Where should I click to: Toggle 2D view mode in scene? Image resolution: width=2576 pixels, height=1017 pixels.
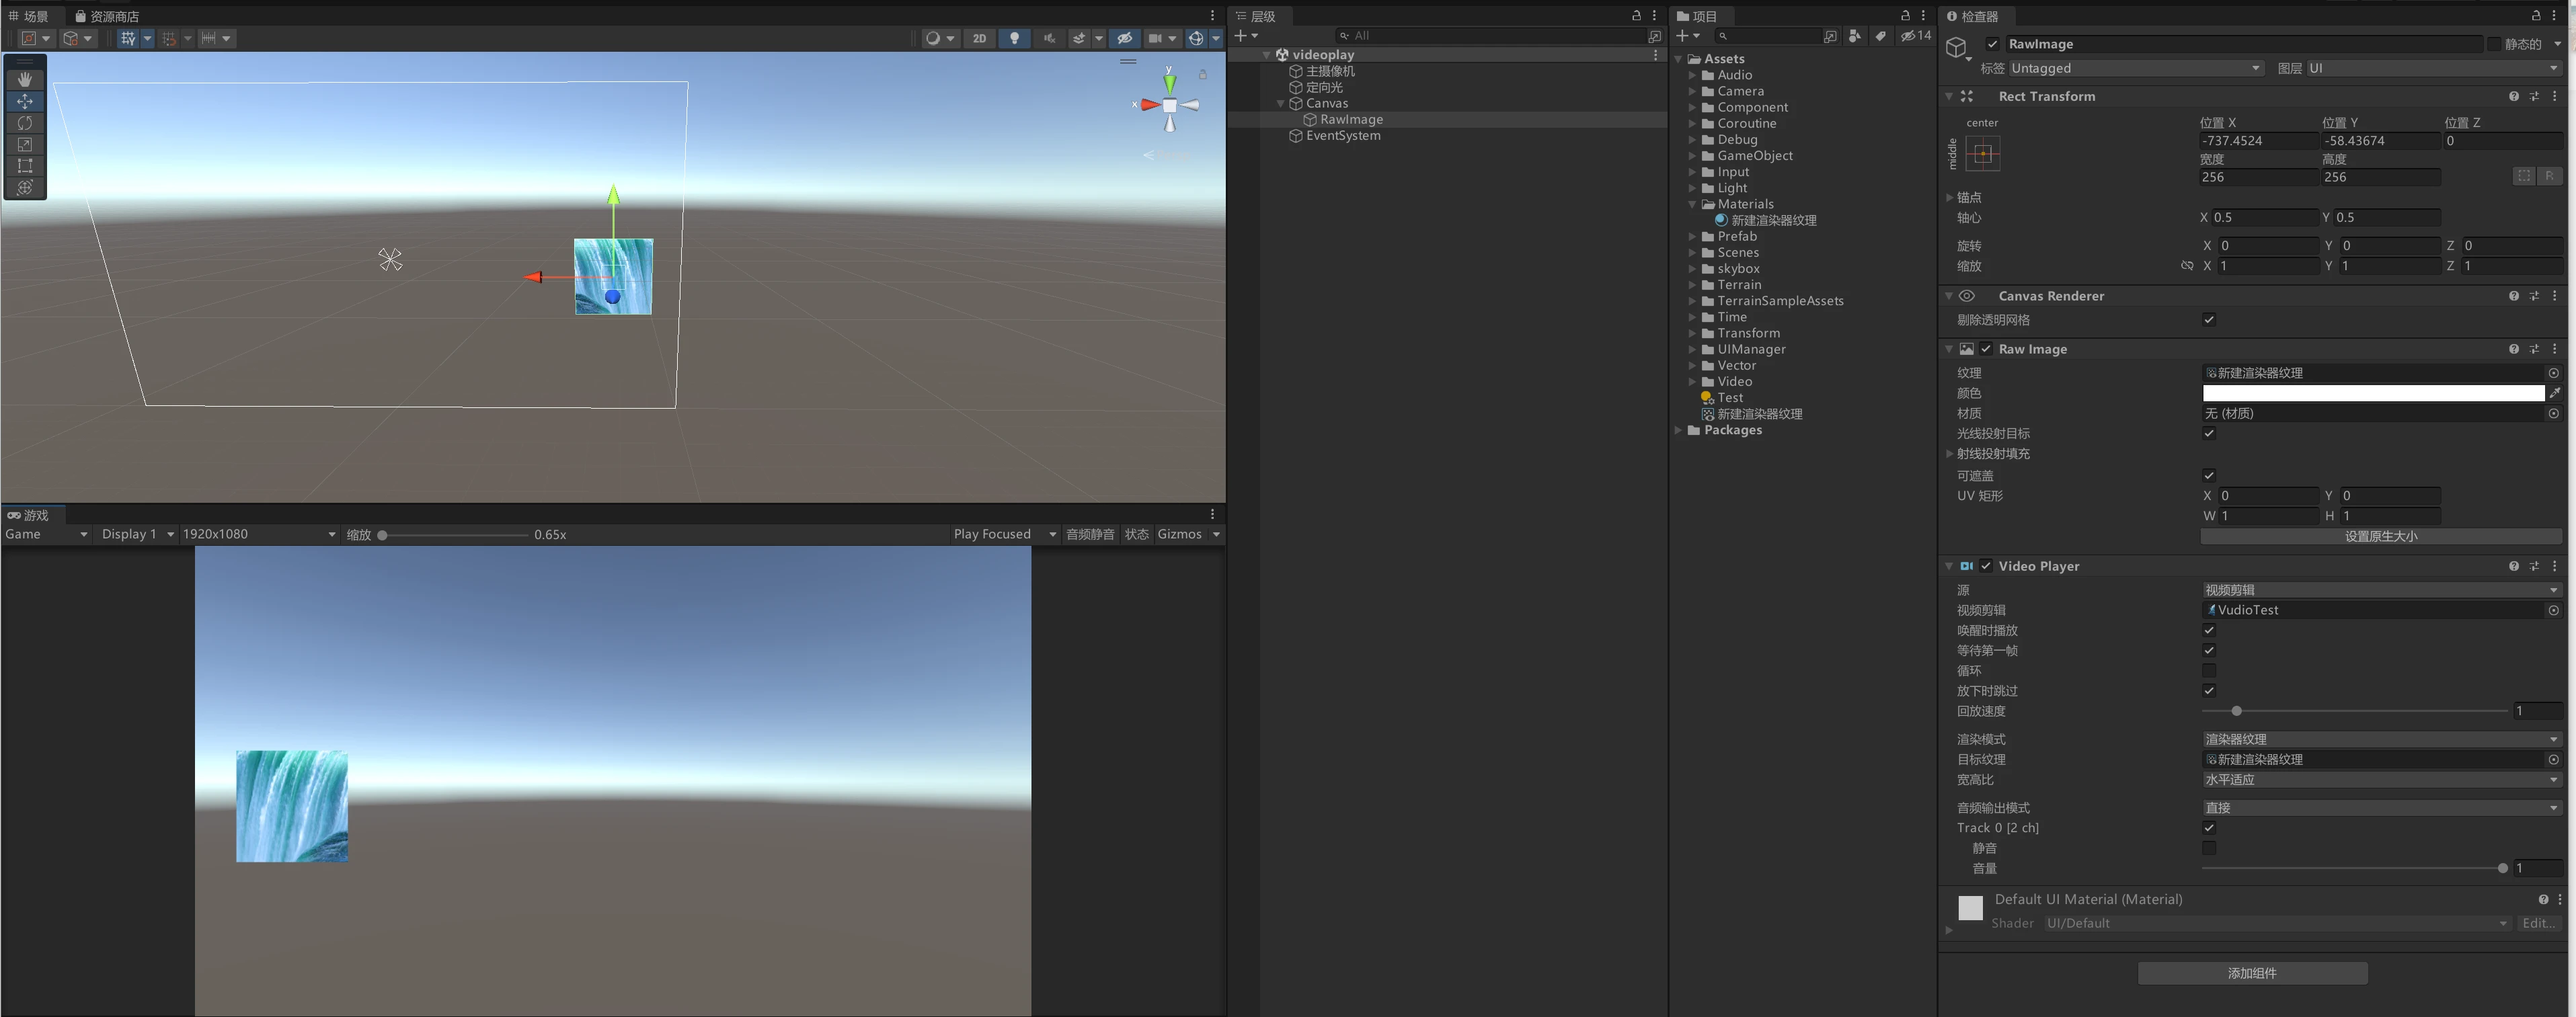(x=979, y=38)
